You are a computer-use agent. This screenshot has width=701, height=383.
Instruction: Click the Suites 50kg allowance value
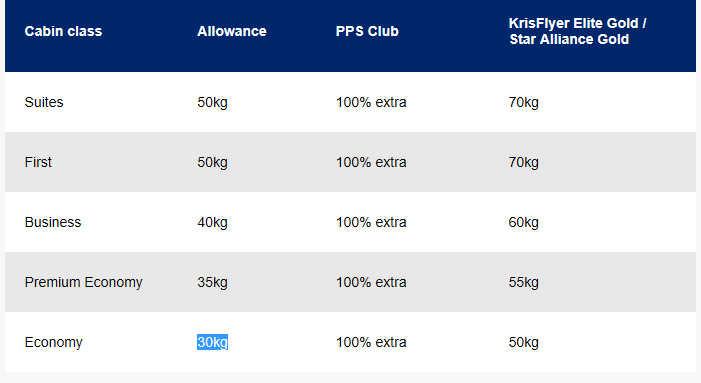(212, 102)
